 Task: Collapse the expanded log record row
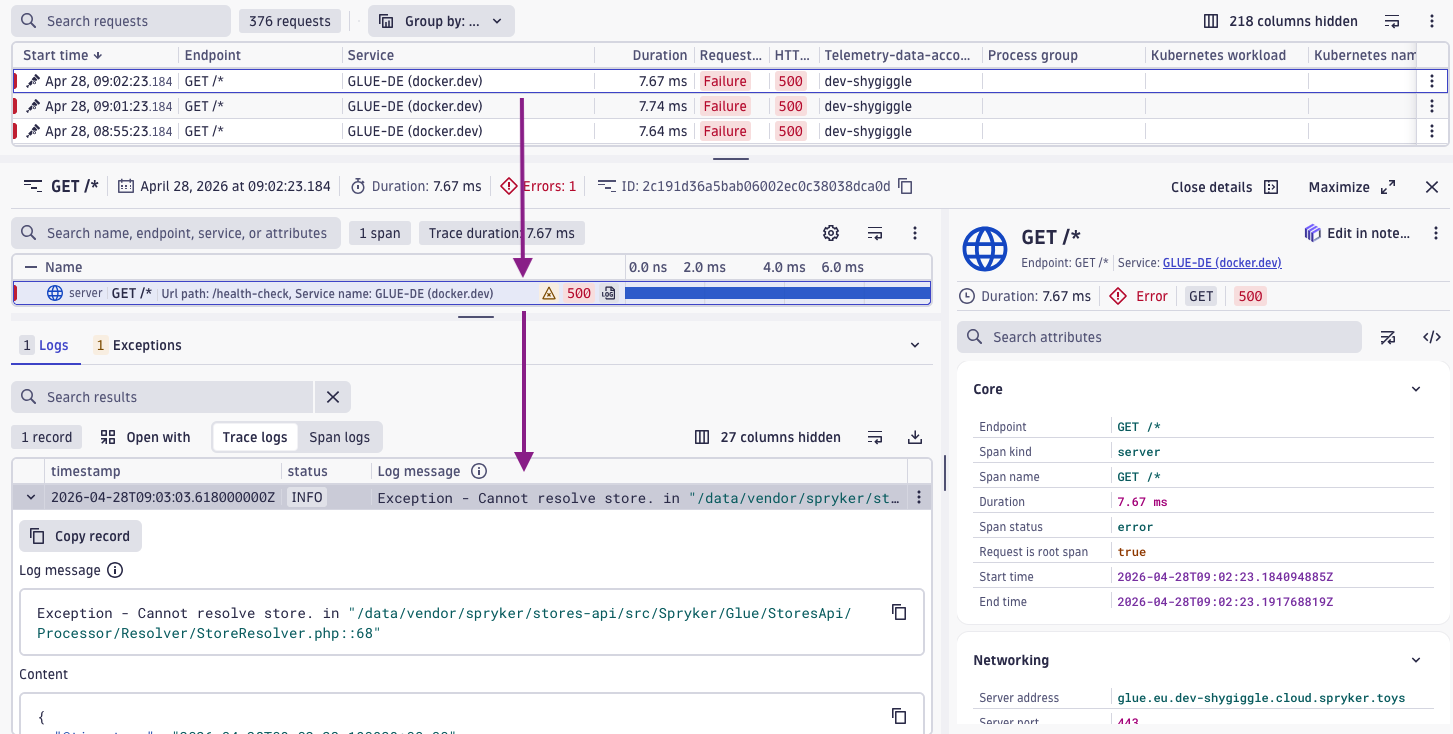click(x=30, y=497)
